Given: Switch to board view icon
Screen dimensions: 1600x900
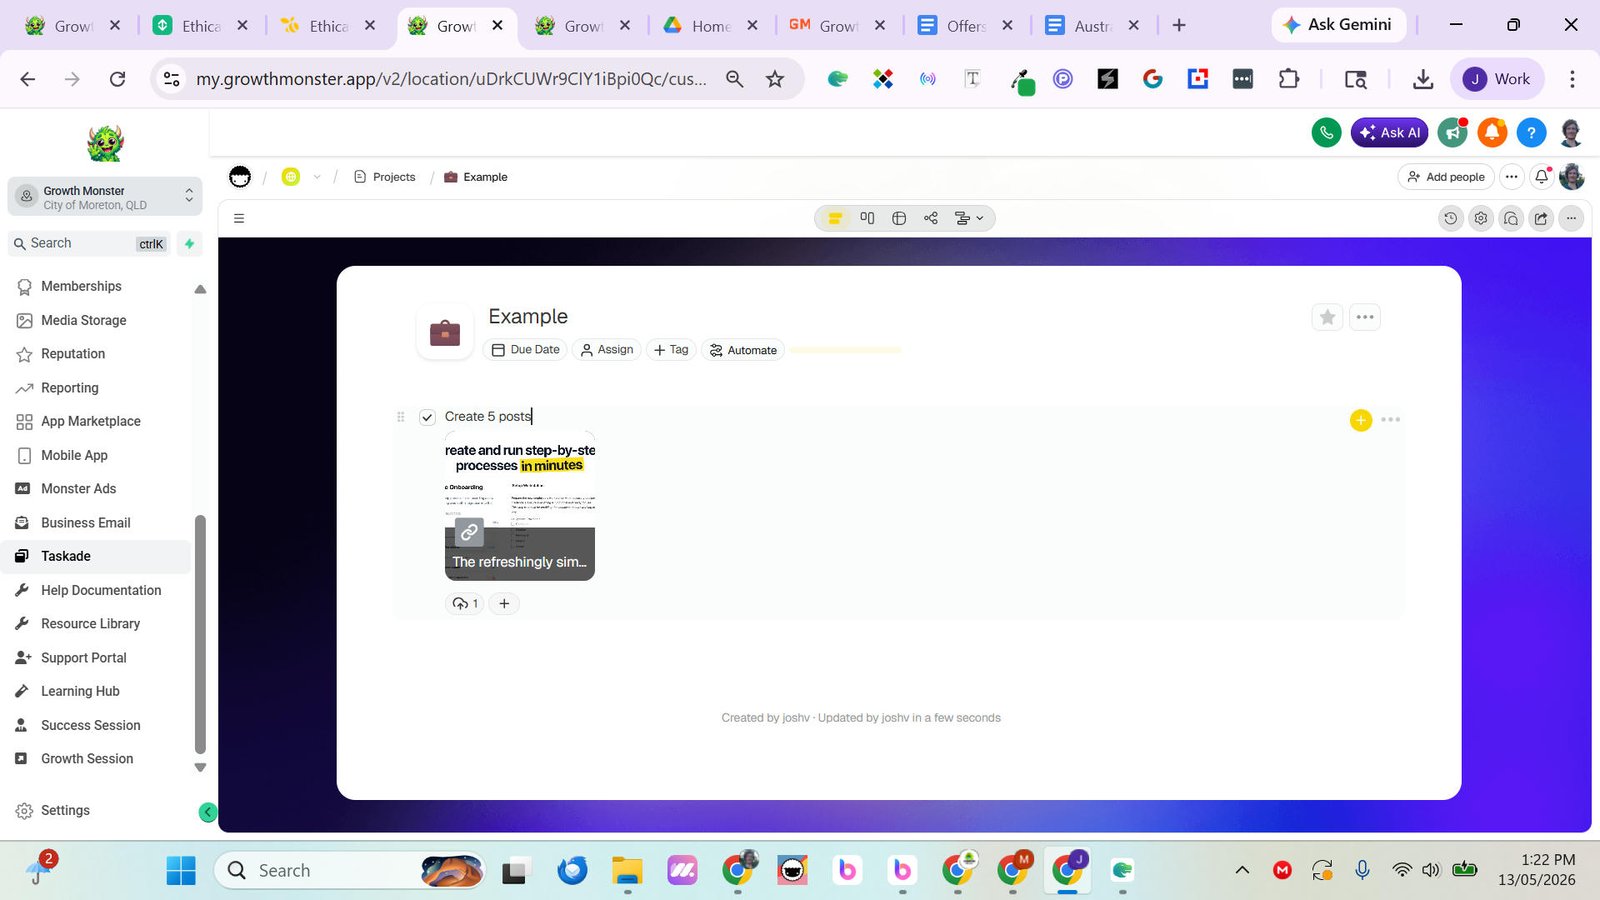Looking at the screenshot, I should (867, 218).
